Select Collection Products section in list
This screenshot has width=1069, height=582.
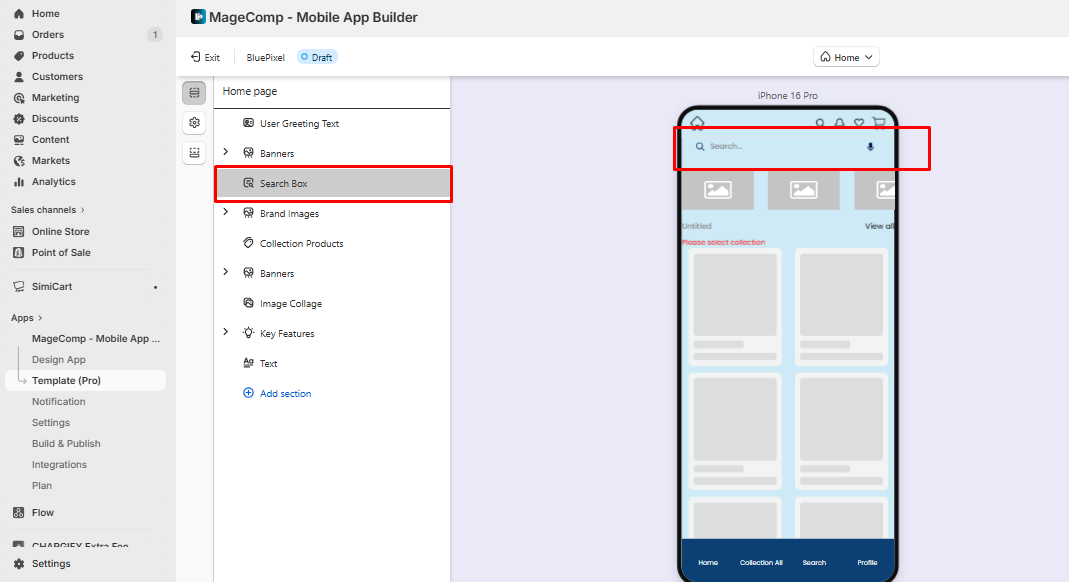coord(301,243)
